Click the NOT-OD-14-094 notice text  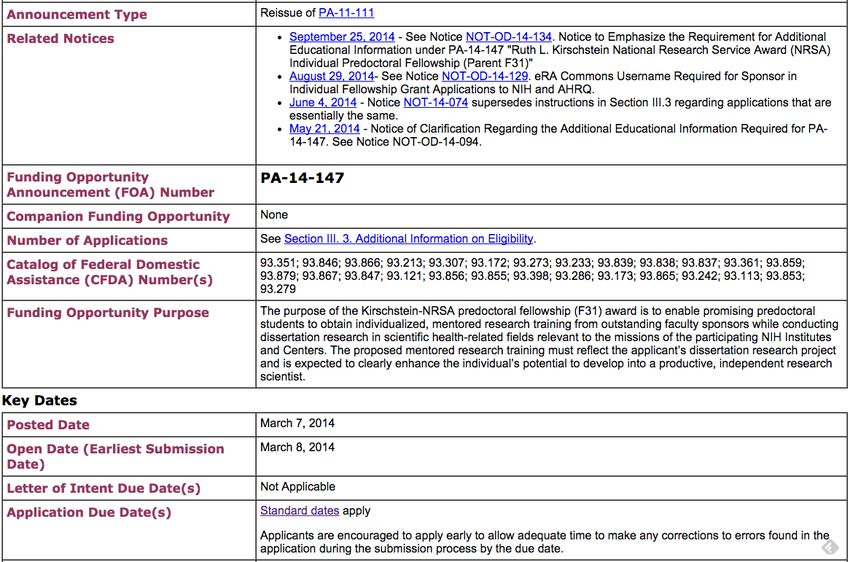[x=436, y=141]
